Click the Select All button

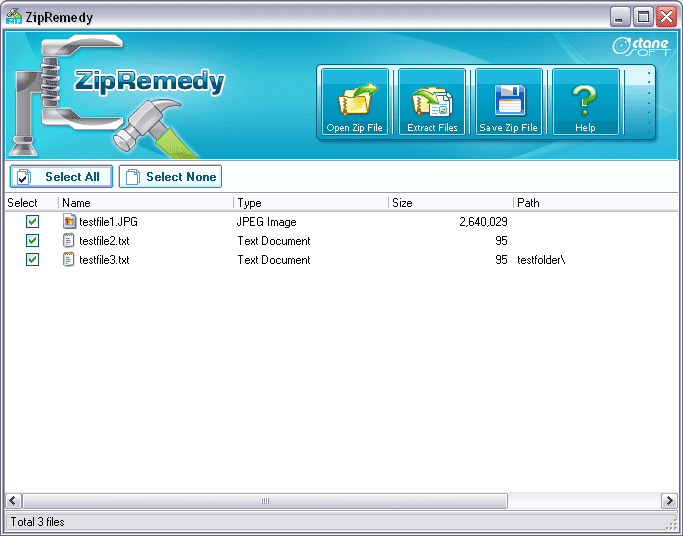tap(61, 176)
